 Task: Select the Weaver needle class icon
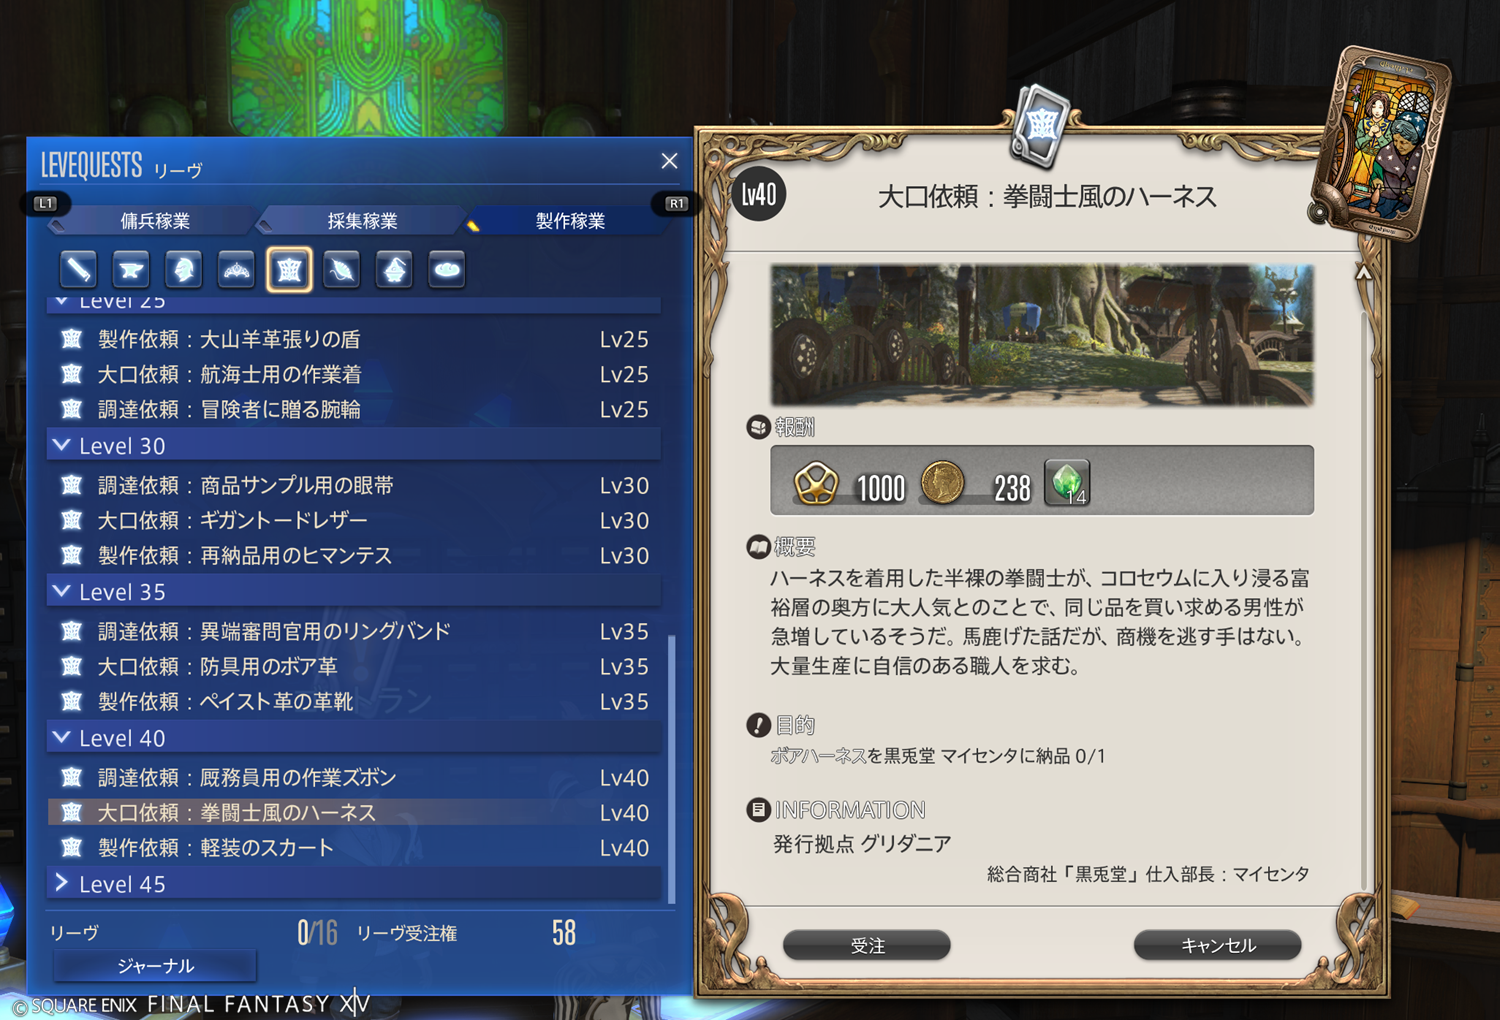click(x=342, y=269)
